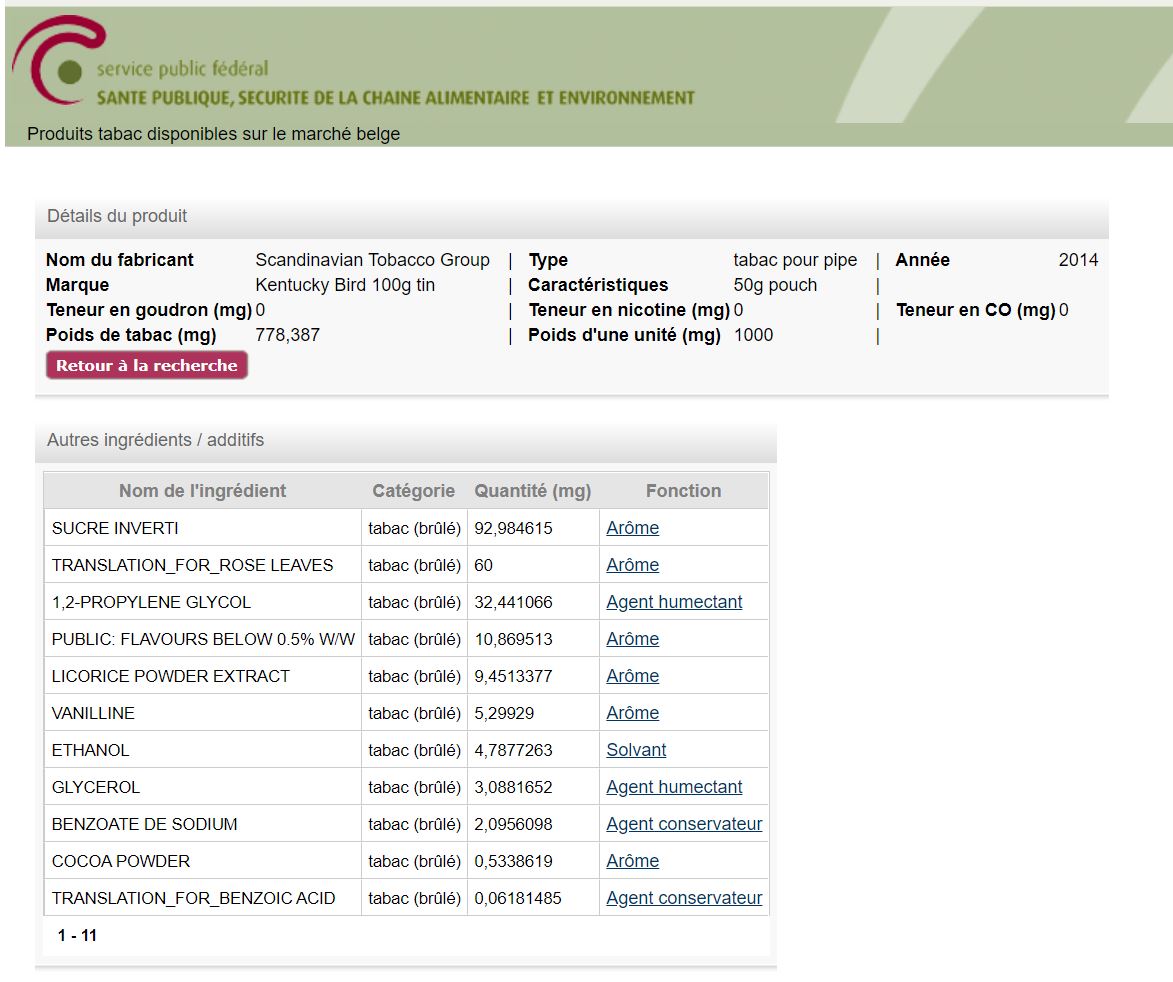
Task: Click the Fonction column header
Action: pos(684,491)
